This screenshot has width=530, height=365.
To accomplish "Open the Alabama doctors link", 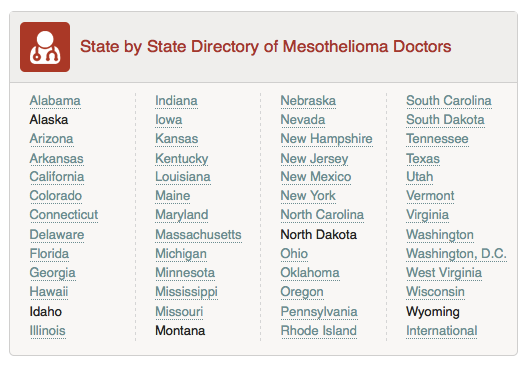I will tap(55, 101).
